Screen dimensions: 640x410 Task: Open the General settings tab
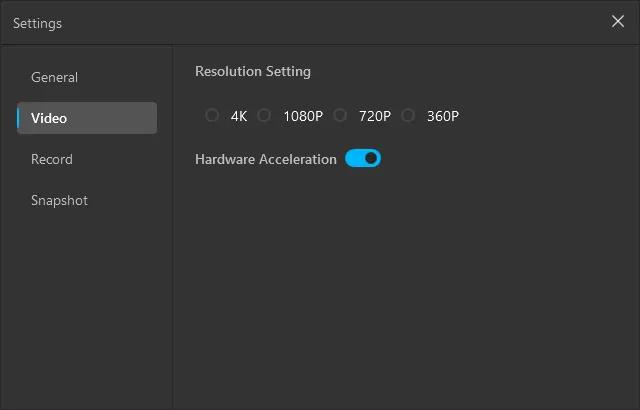click(54, 77)
